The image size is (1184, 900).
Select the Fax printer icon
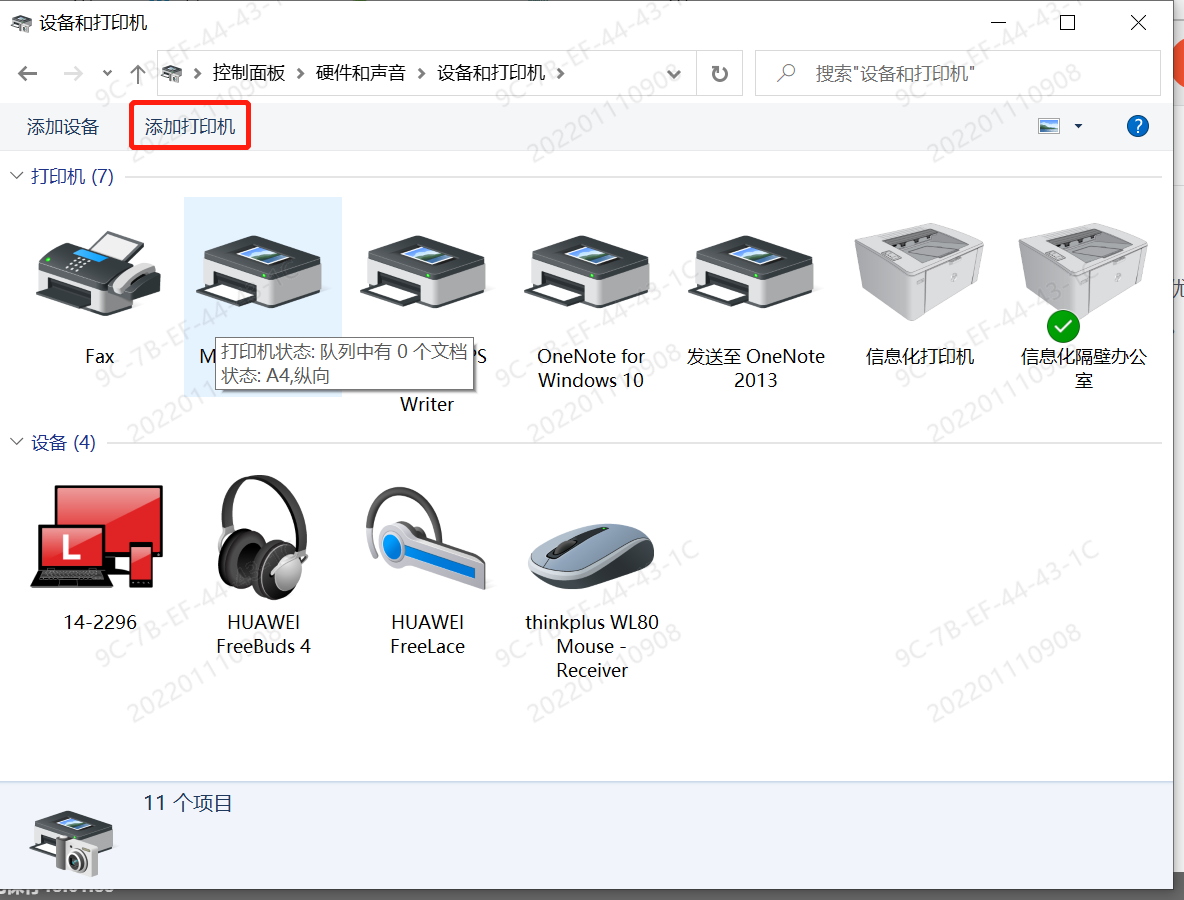click(x=99, y=270)
